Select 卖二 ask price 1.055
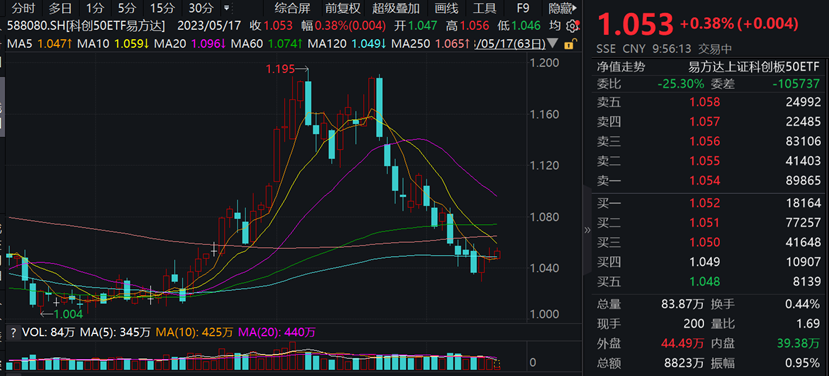 tap(704, 161)
